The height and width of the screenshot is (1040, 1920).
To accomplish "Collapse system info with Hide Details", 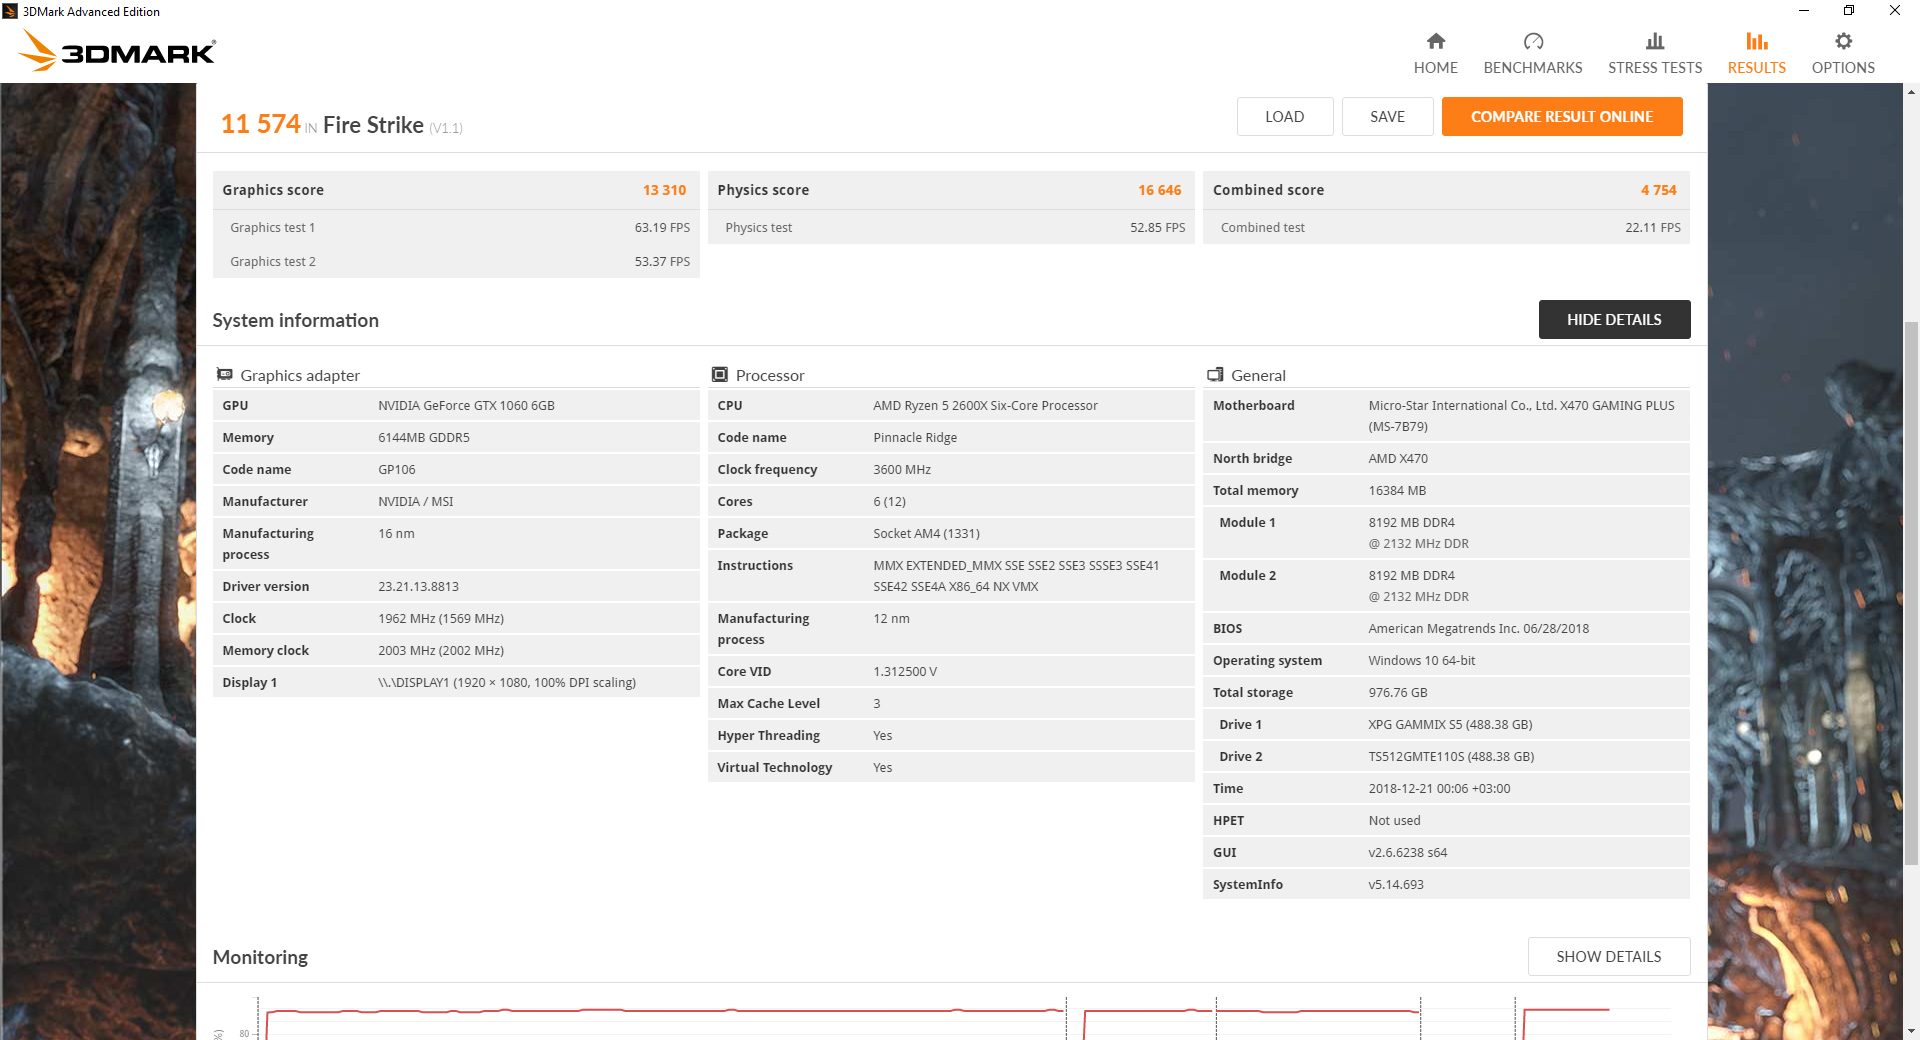I will 1614,320.
